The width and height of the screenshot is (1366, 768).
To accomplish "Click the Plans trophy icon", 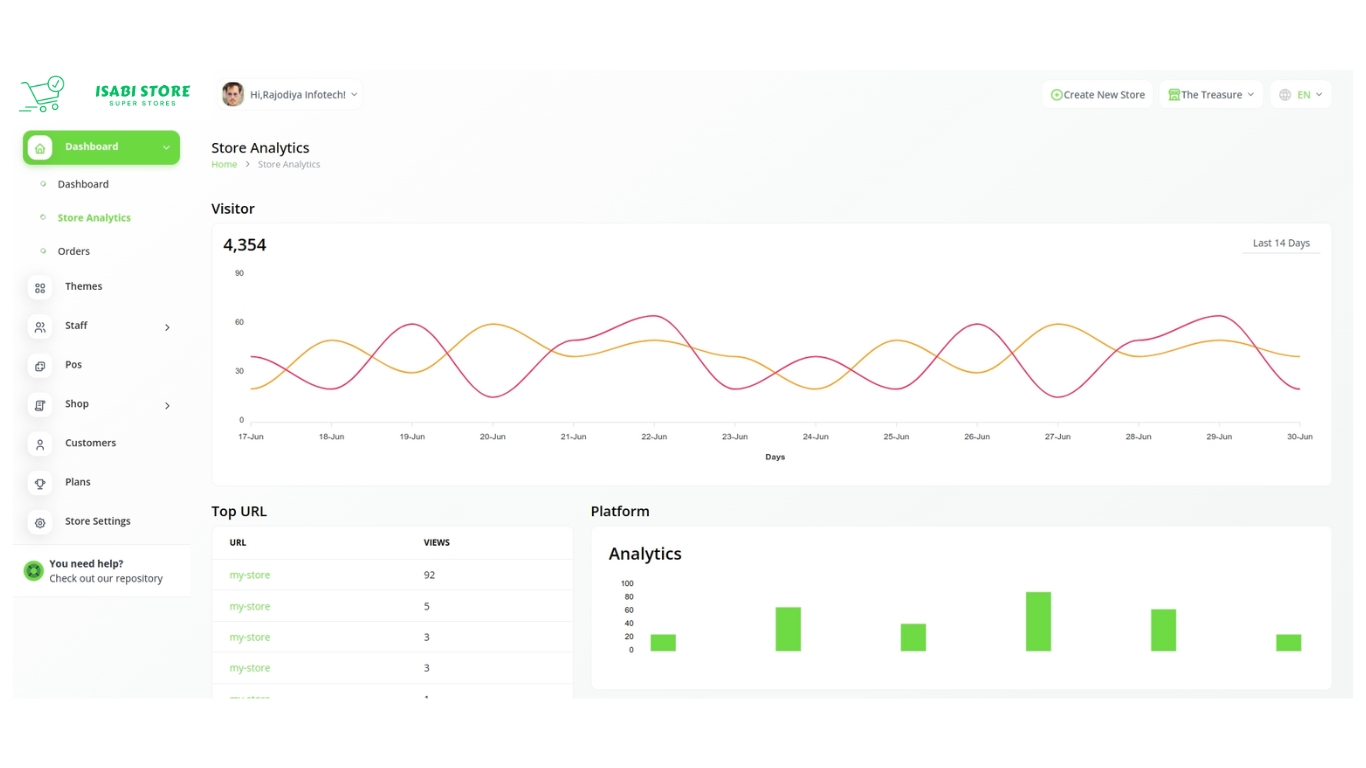I will click(x=40, y=483).
